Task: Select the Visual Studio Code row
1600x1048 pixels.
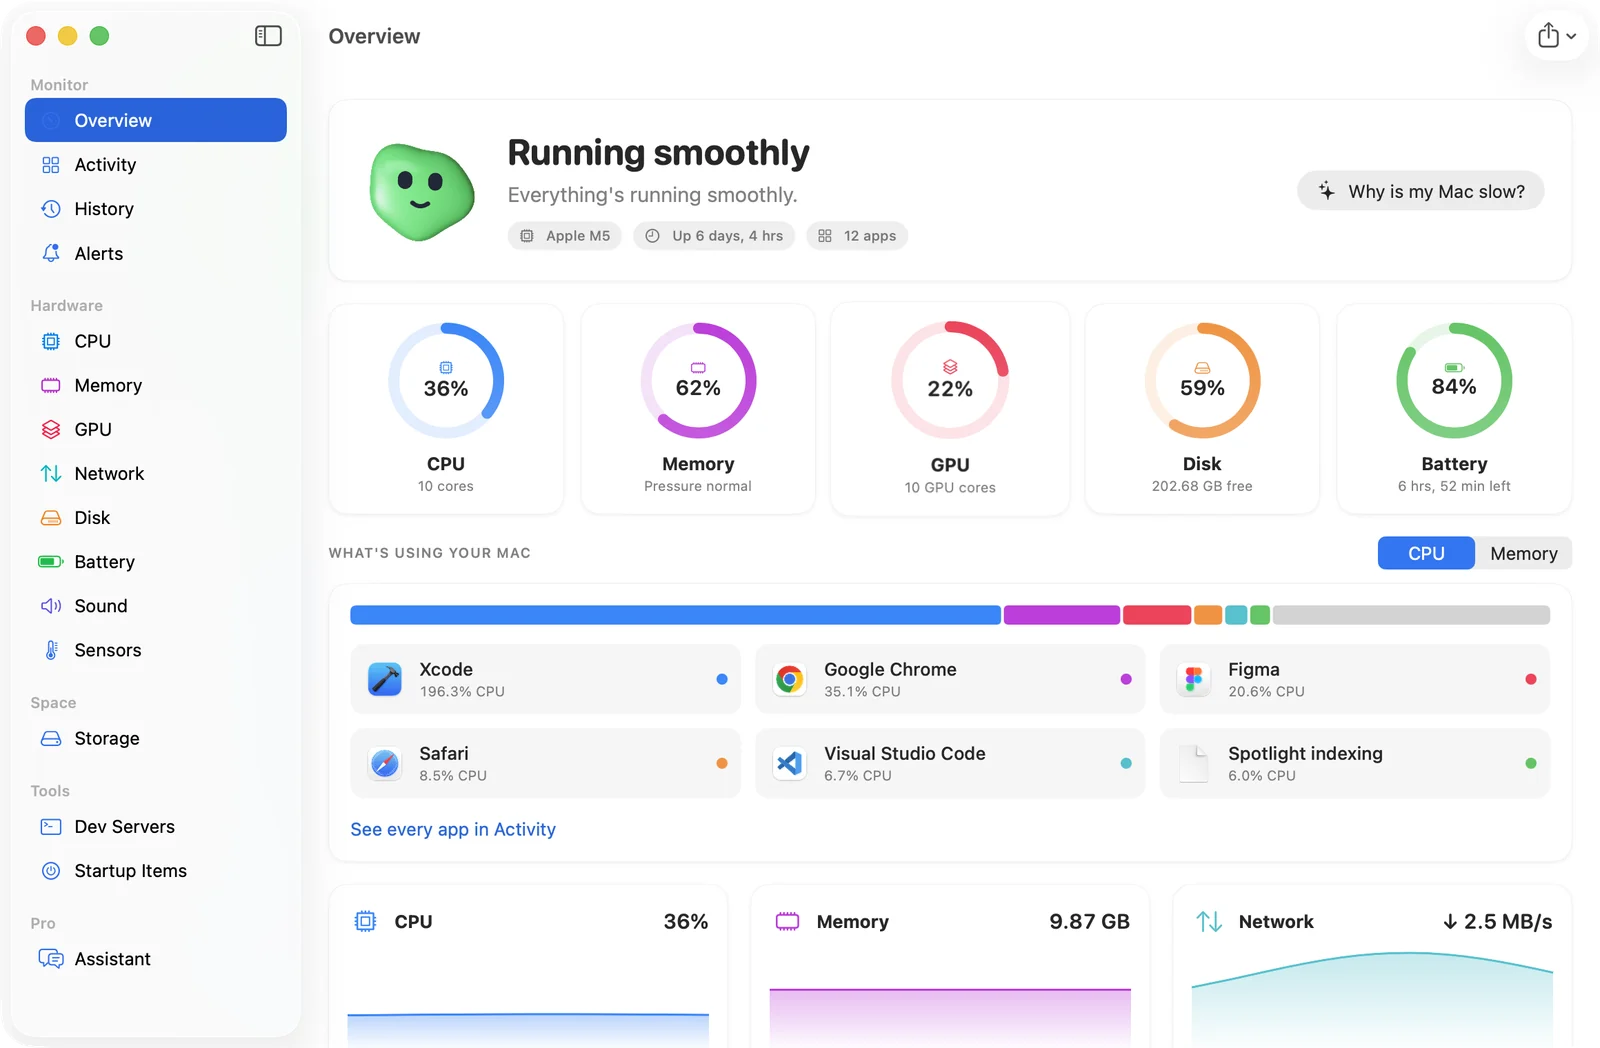Action: (x=950, y=763)
